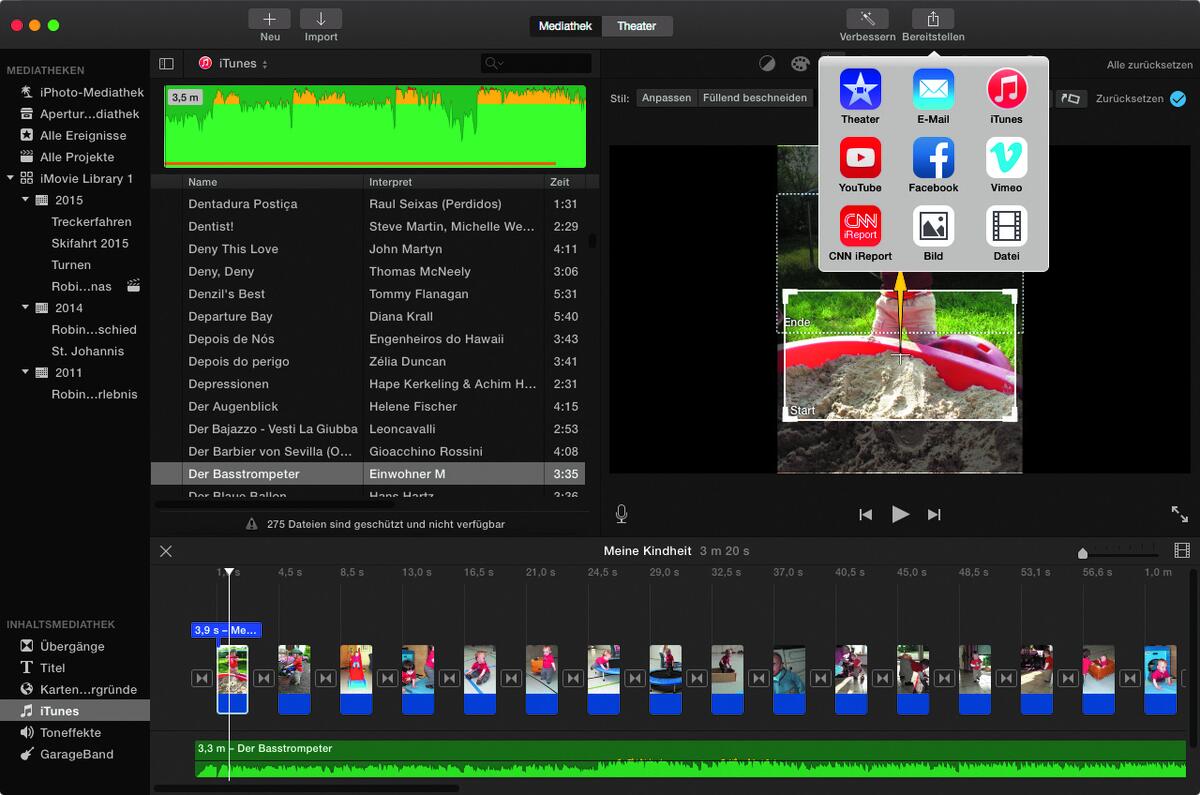Click the timeline playhead marker
Screen dimensions: 1200x795
click(229, 572)
